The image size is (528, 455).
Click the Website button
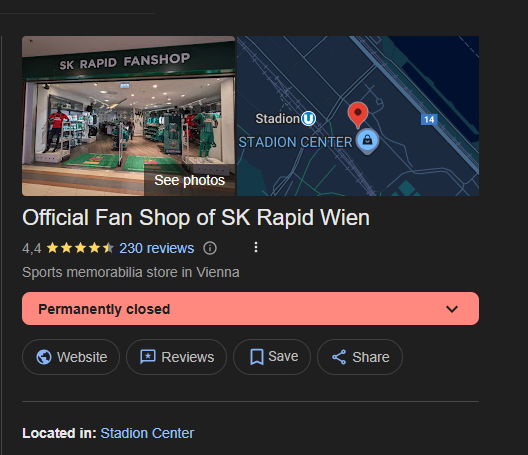(71, 357)
